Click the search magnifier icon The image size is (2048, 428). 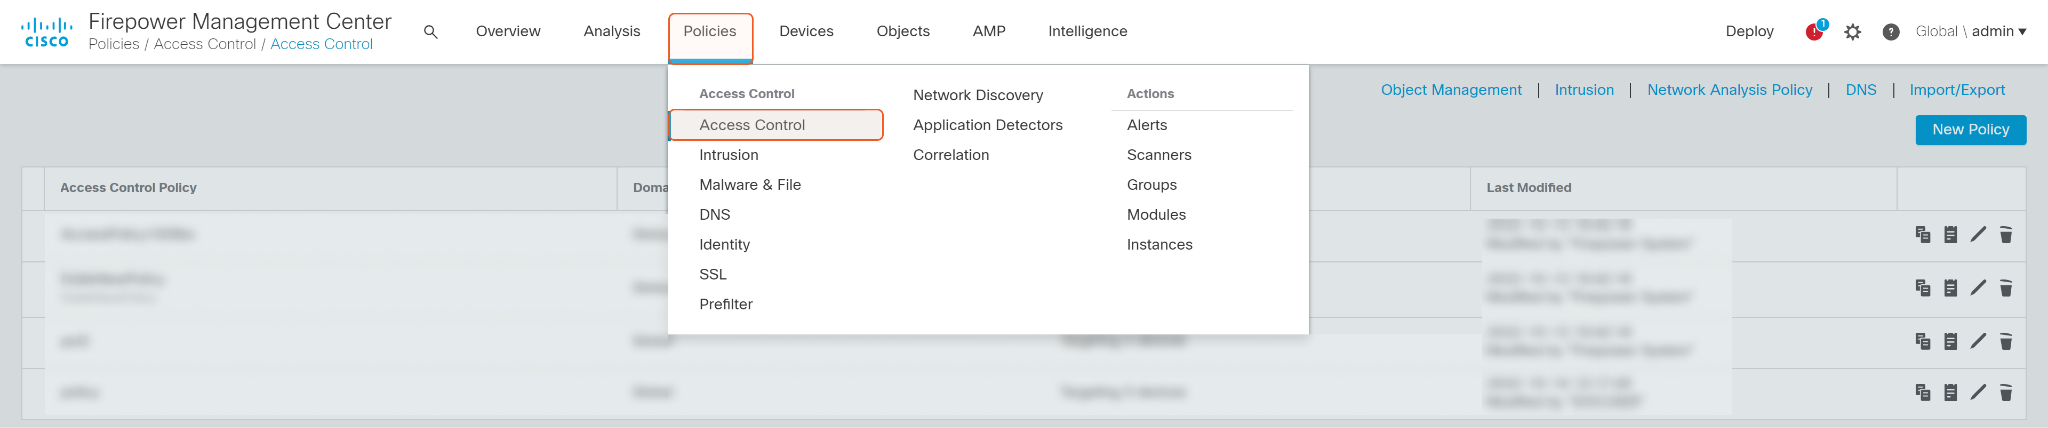click(x=431, y=32)
